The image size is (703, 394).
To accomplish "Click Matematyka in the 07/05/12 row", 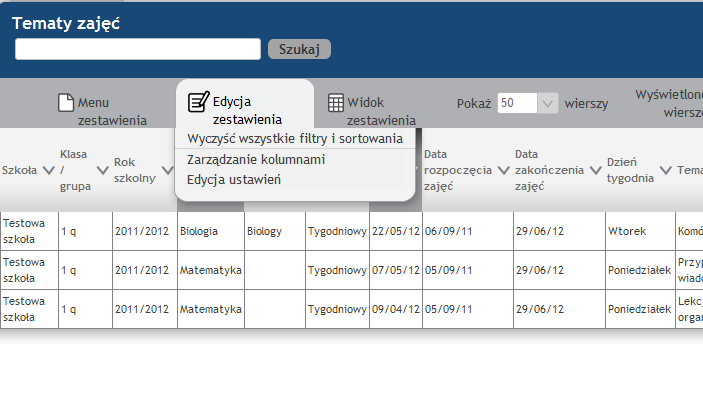I will (x=211, y=270).
